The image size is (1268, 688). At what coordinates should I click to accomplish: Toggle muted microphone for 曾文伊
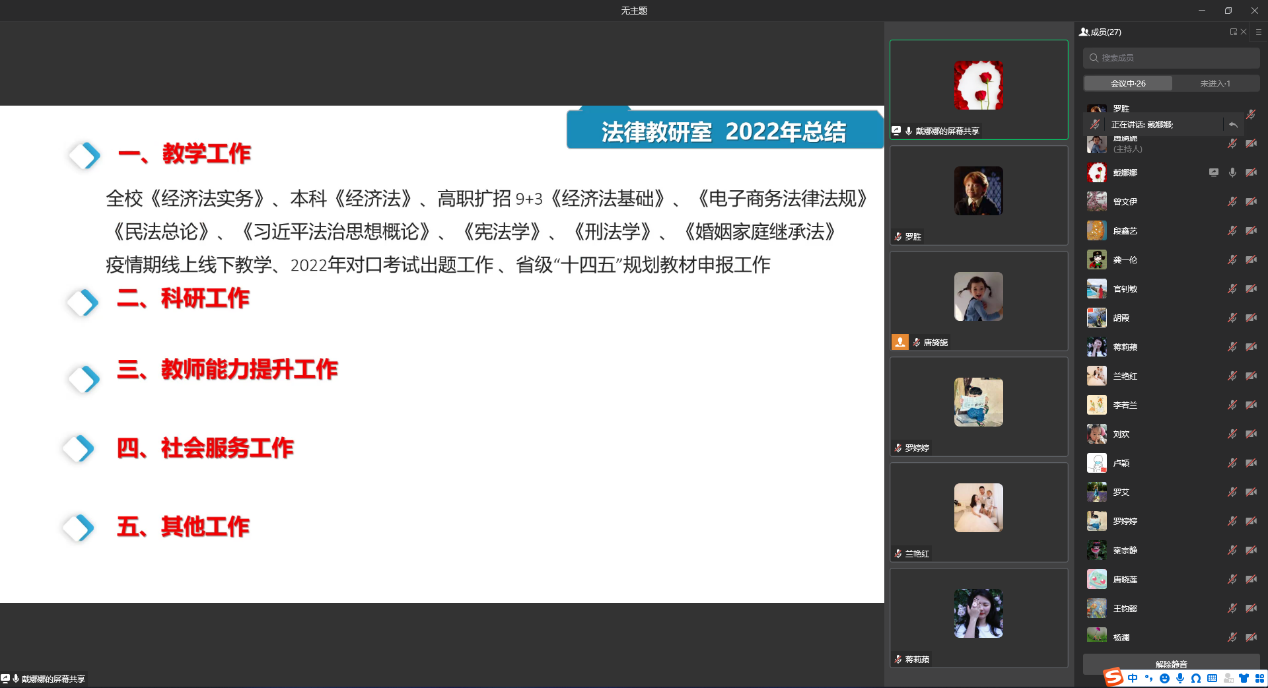(1232, 201)
